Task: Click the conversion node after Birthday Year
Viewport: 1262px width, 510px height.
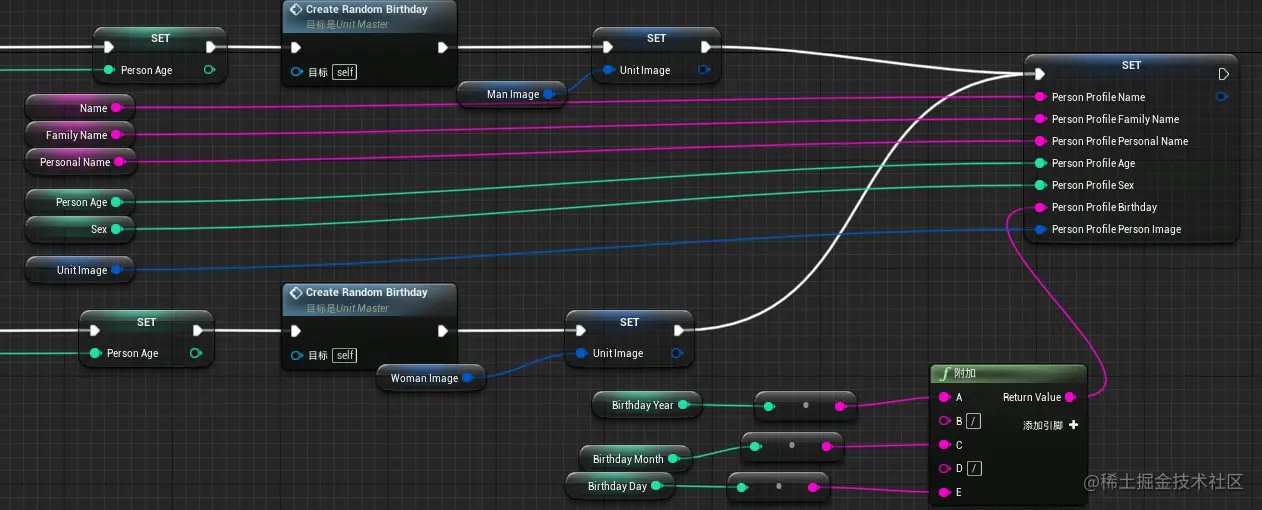Action: (x=805, y=406)
